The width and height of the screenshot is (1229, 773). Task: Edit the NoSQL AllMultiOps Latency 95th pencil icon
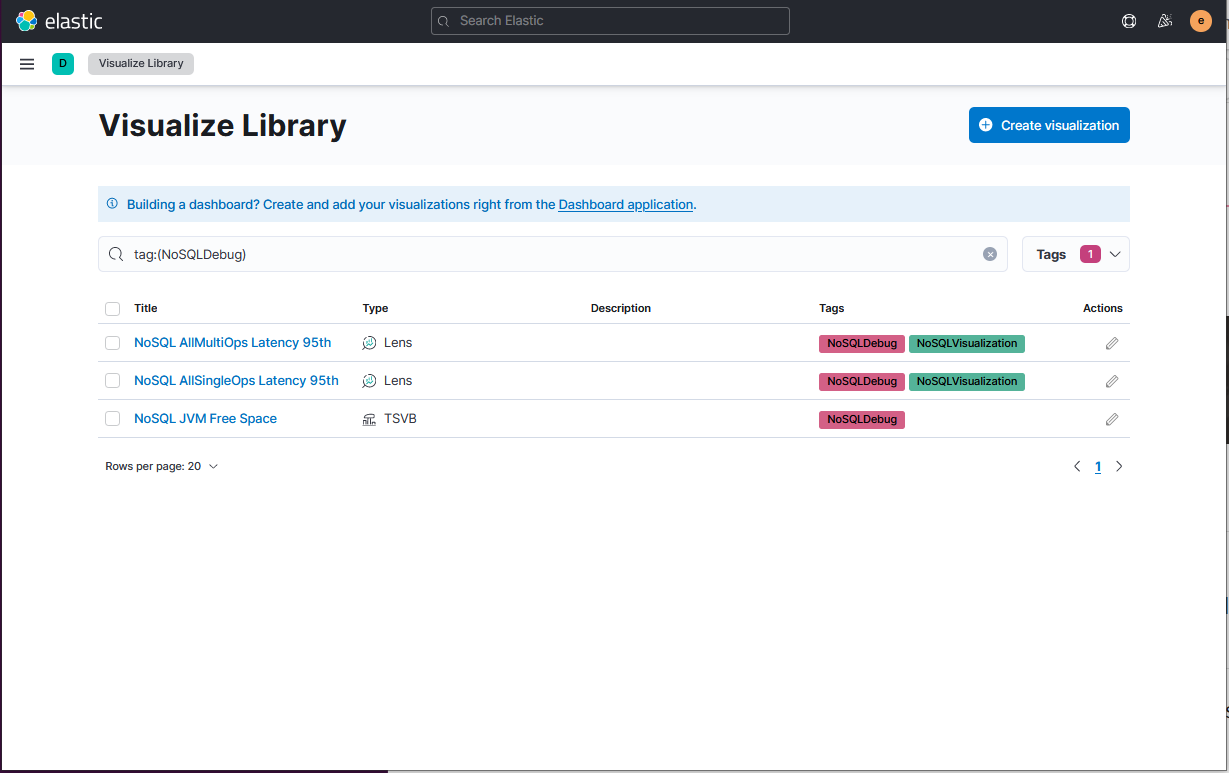coord(1111,343)
